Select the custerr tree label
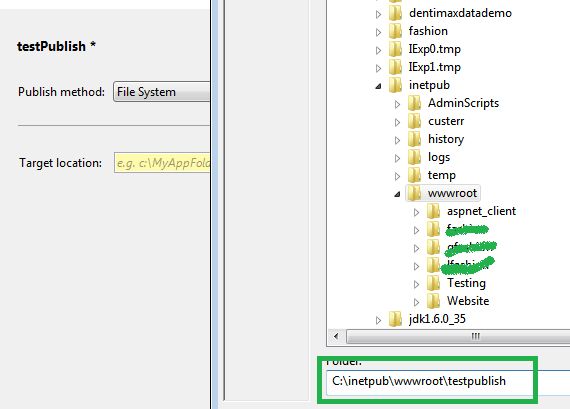This screenshot has height=409, width=570. [446, 121]
